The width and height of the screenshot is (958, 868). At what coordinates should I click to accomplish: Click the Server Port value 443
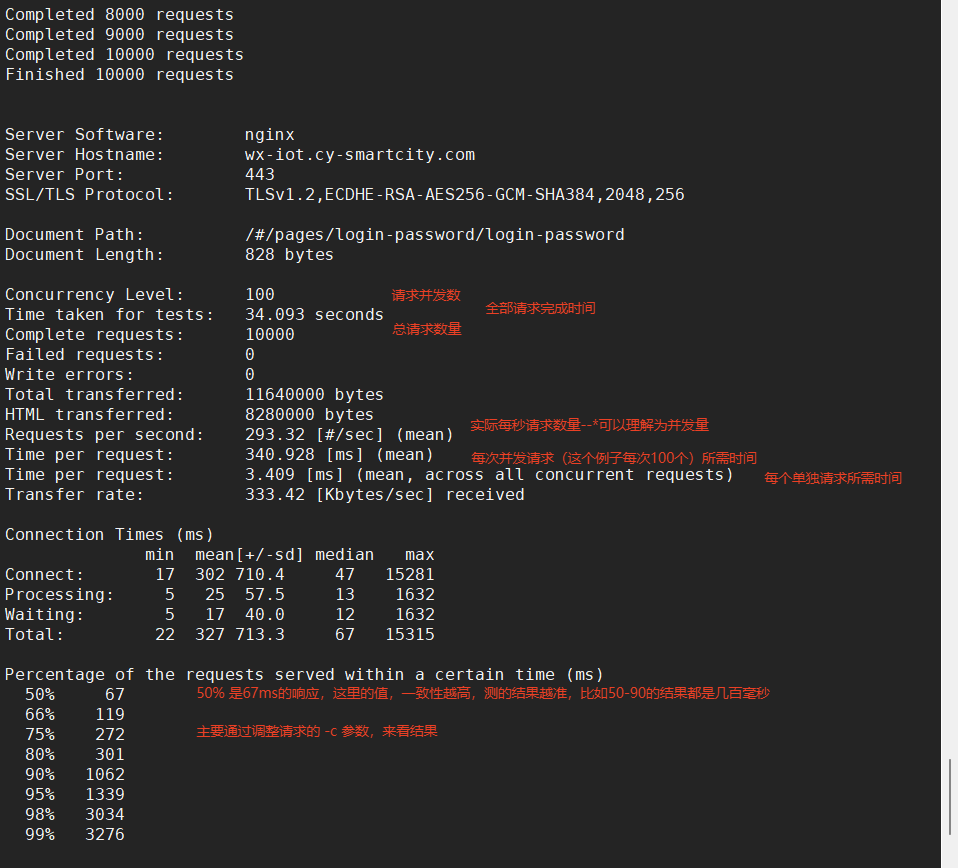[259, 175]
